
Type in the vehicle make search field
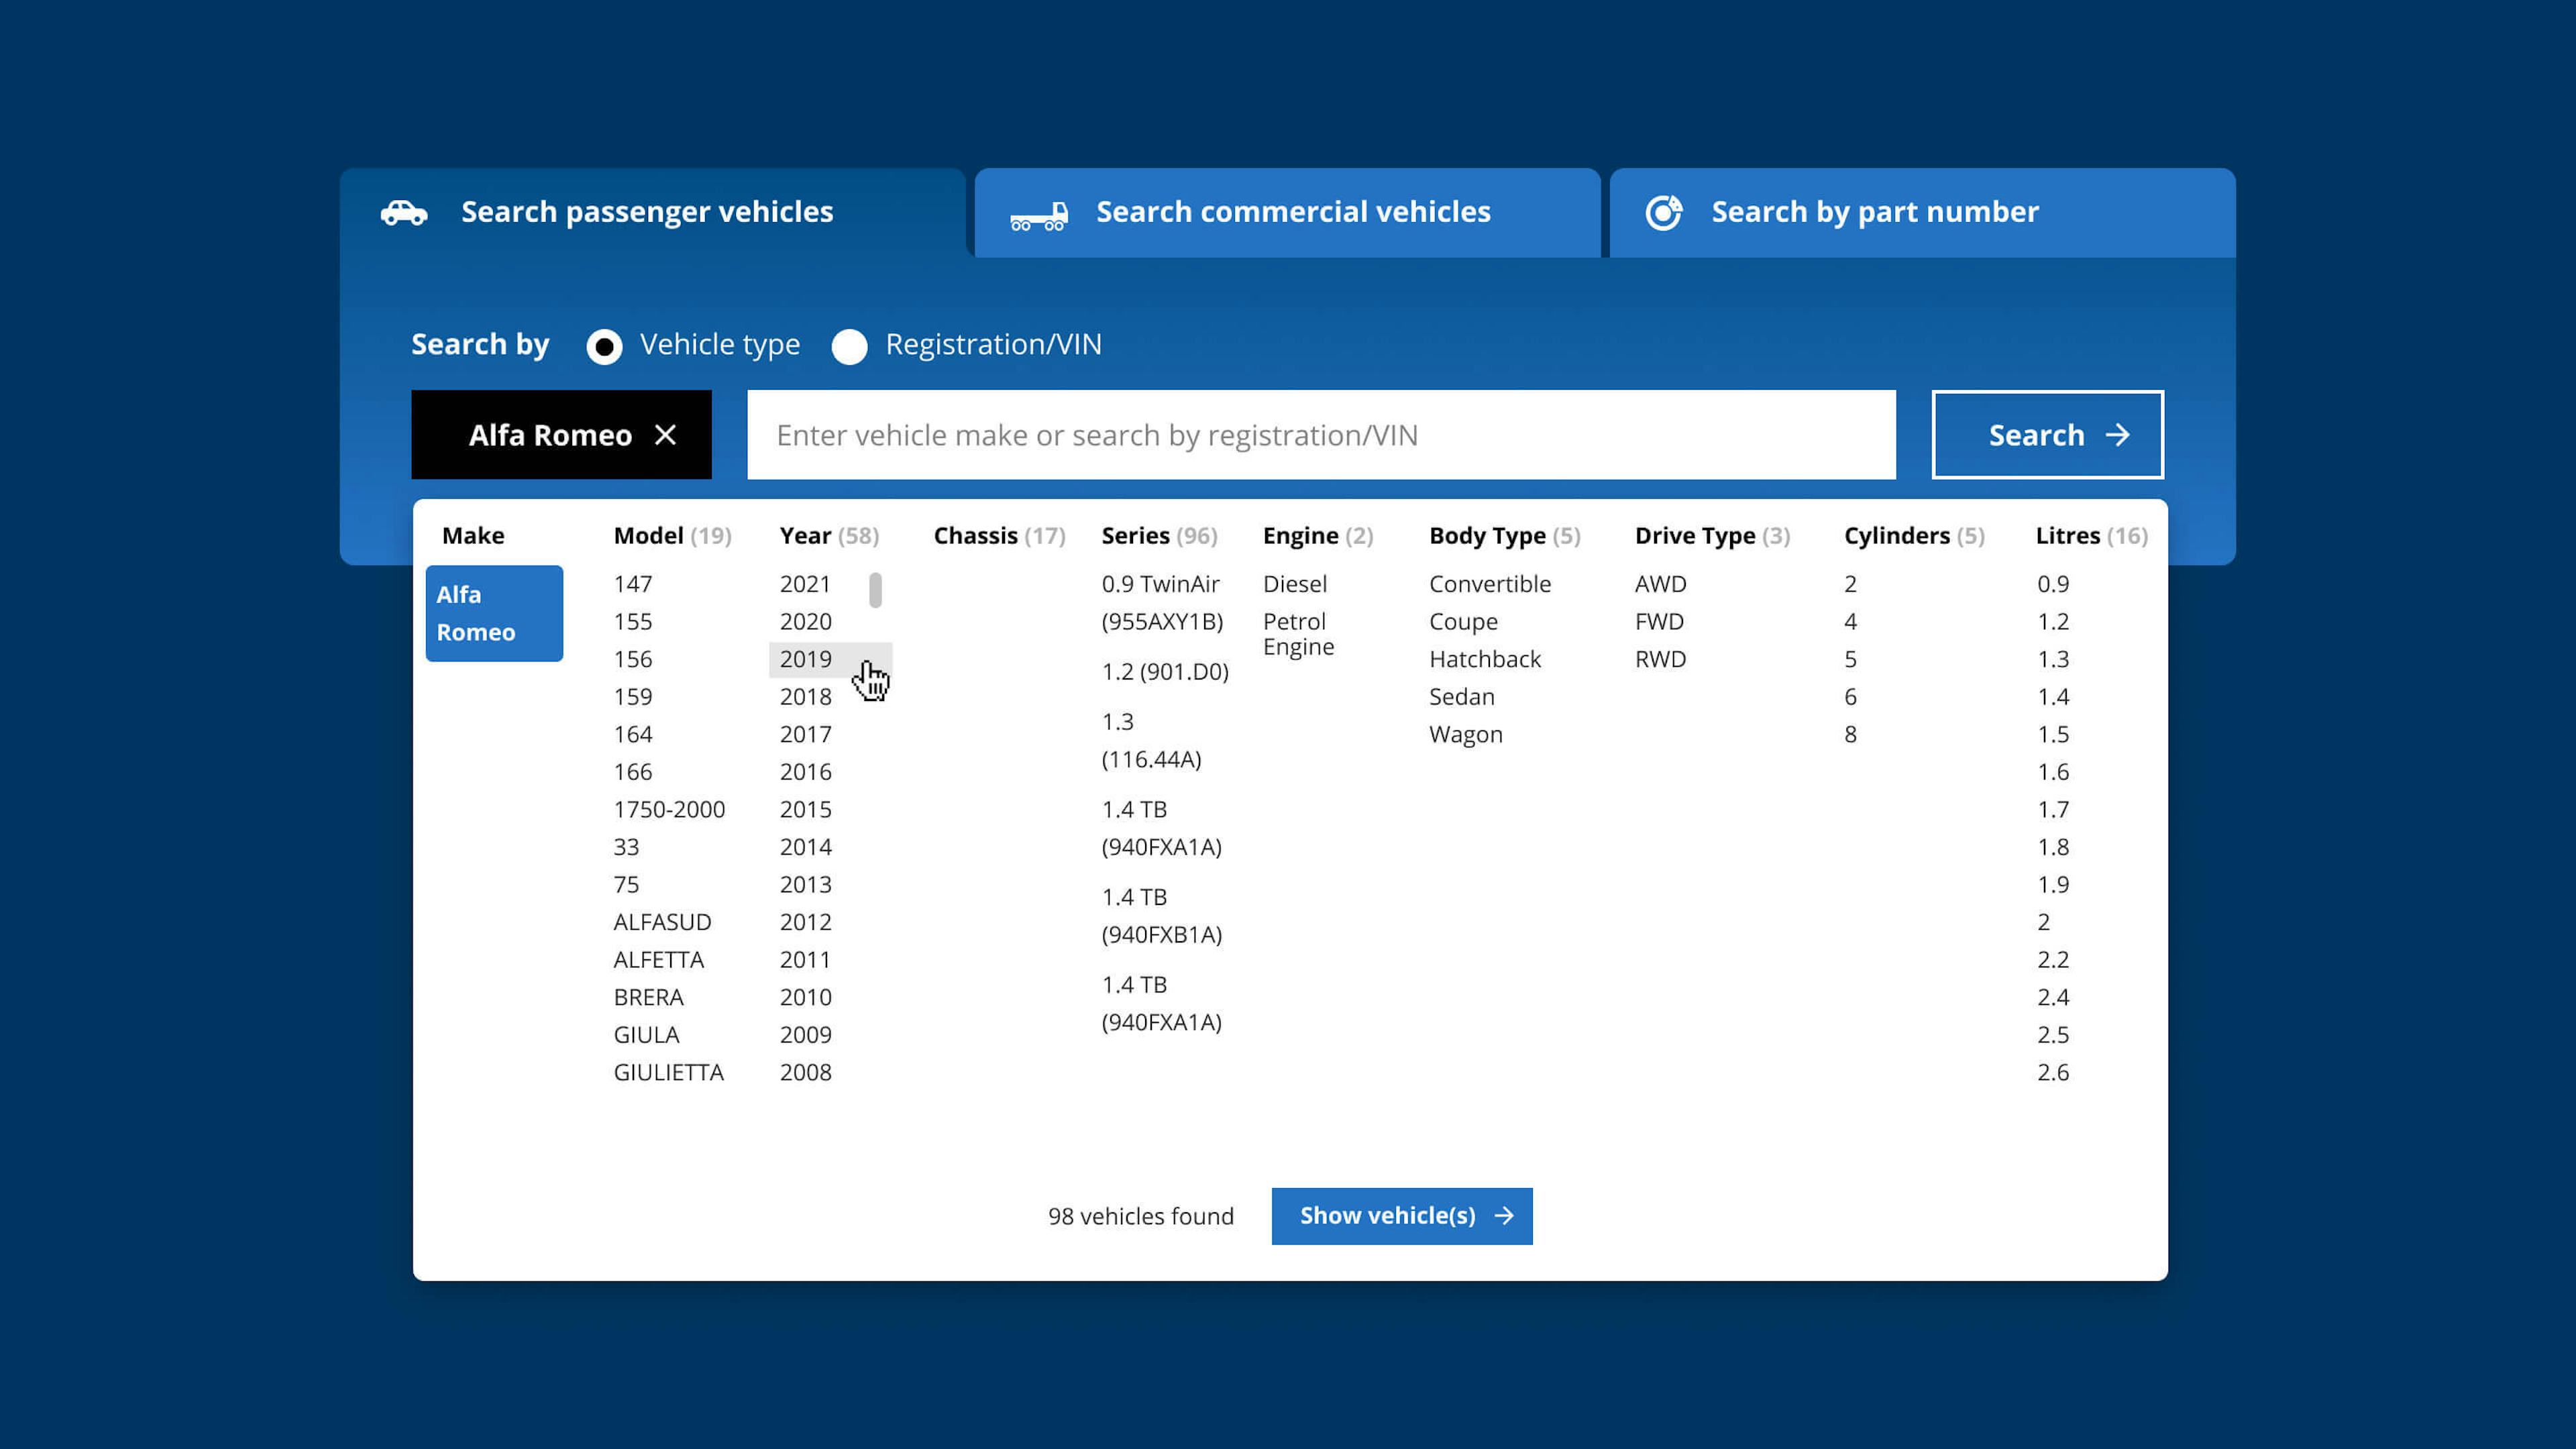pyautogui.click(x=1320, y=435)
